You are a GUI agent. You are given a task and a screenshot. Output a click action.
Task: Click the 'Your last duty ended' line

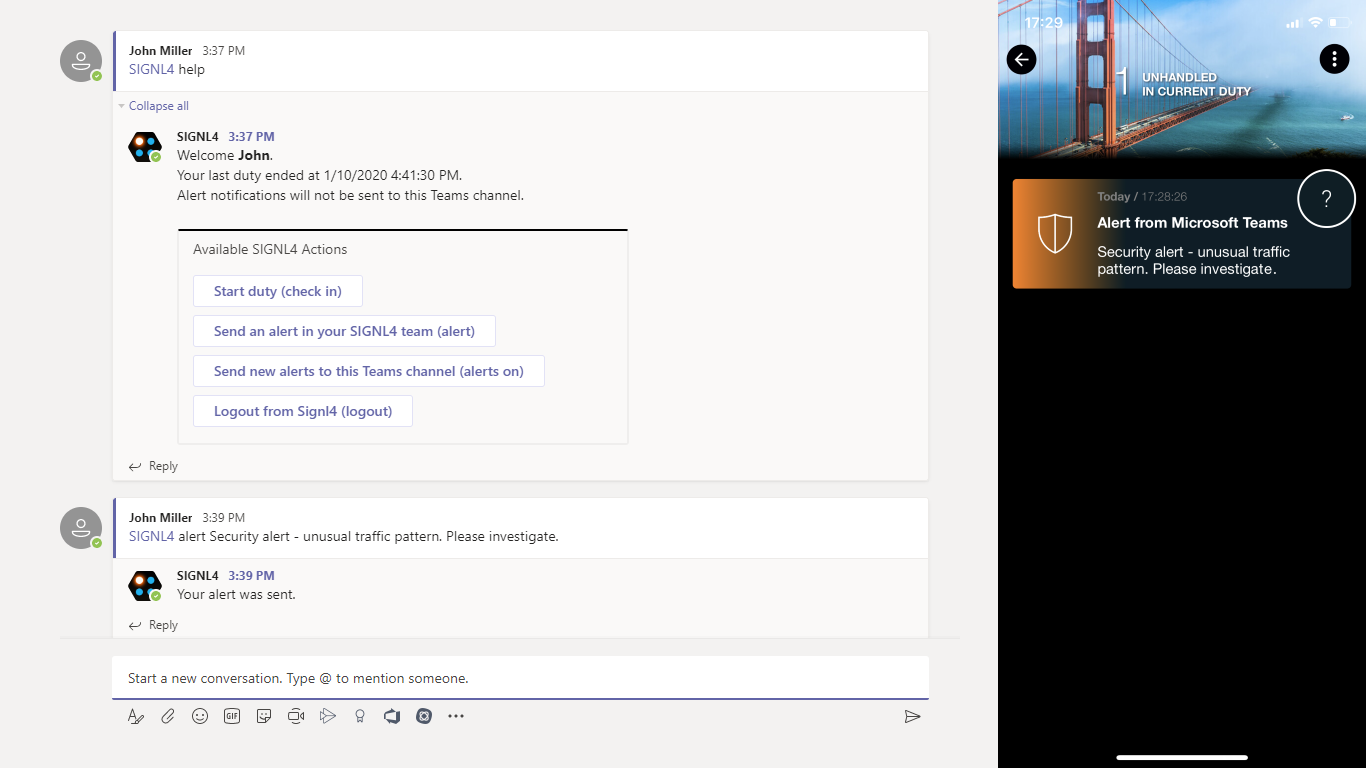click(x=319, y=175)
